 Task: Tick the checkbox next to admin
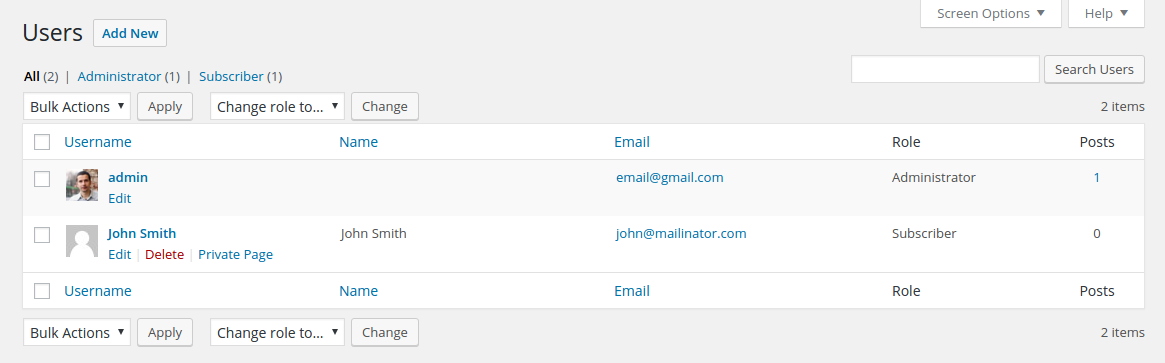(42, 178)
